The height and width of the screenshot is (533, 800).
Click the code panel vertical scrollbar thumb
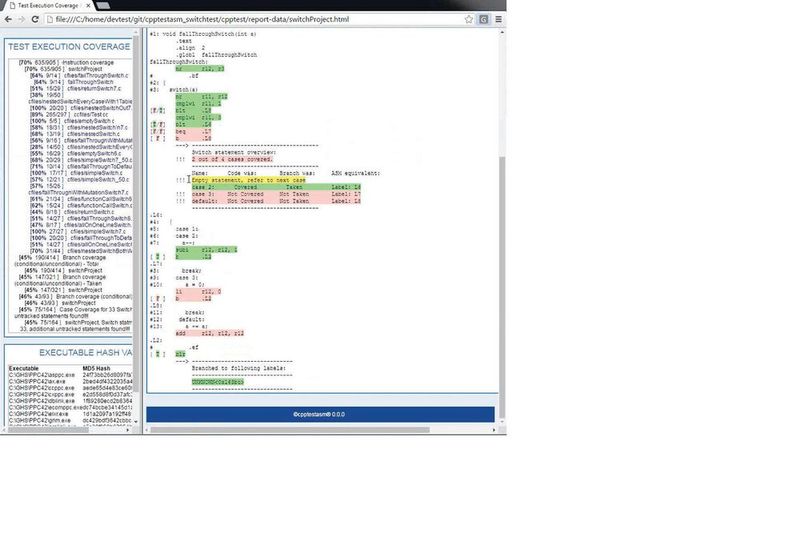(502, 286)
